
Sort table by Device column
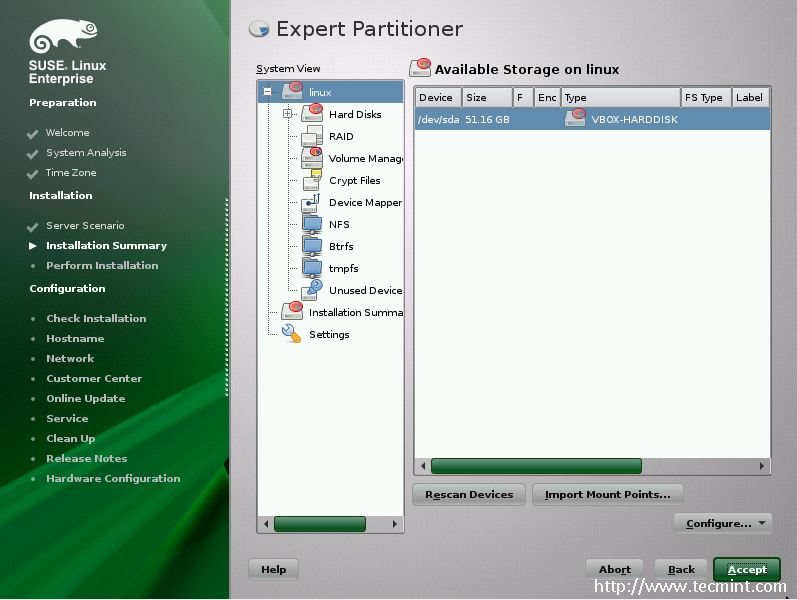[x=438, y=97]
